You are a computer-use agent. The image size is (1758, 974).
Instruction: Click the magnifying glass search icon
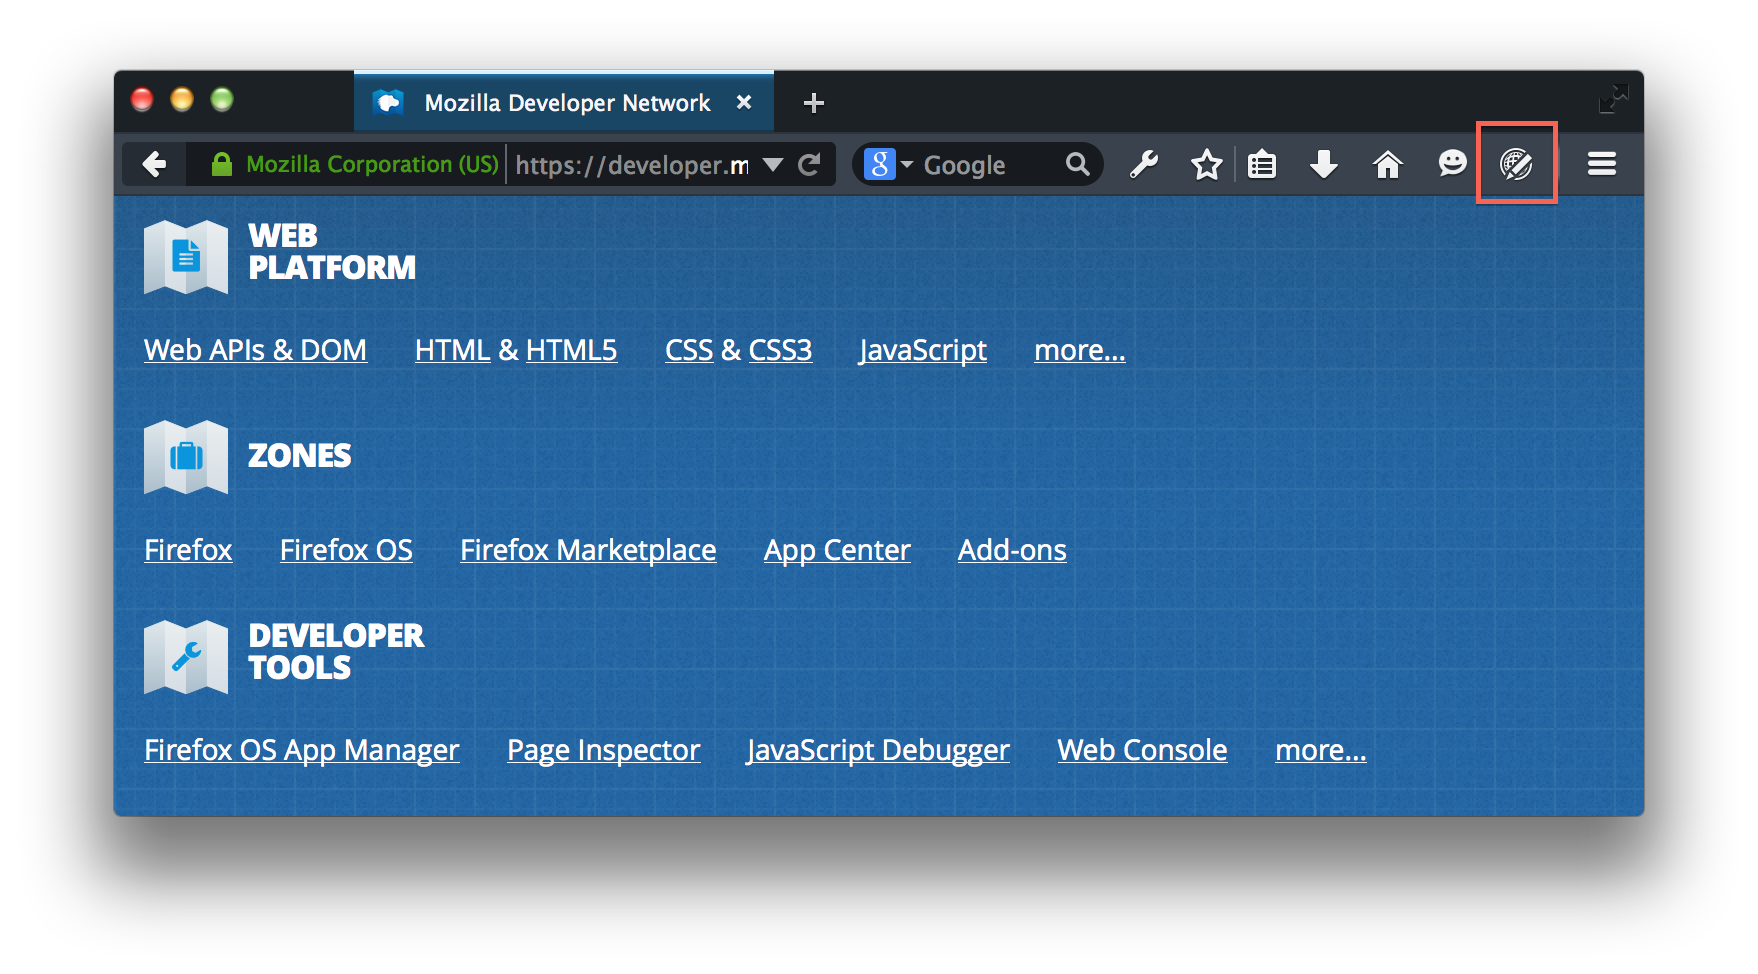click(x=1077, y=164)
